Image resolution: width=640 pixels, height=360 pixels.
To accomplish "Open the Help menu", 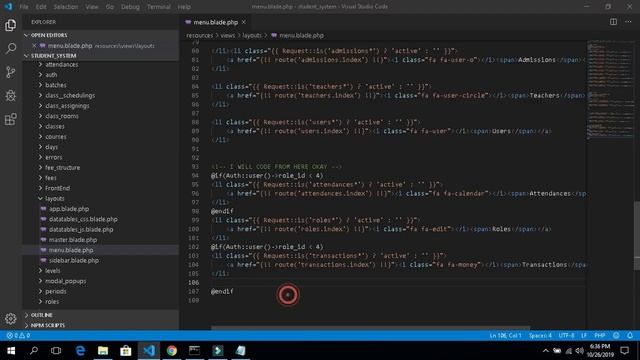I will (184, 7).
